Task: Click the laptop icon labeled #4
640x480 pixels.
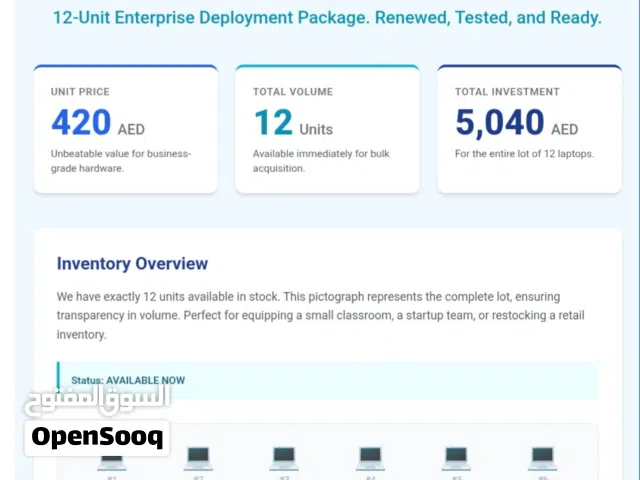Action: [370, 458]
